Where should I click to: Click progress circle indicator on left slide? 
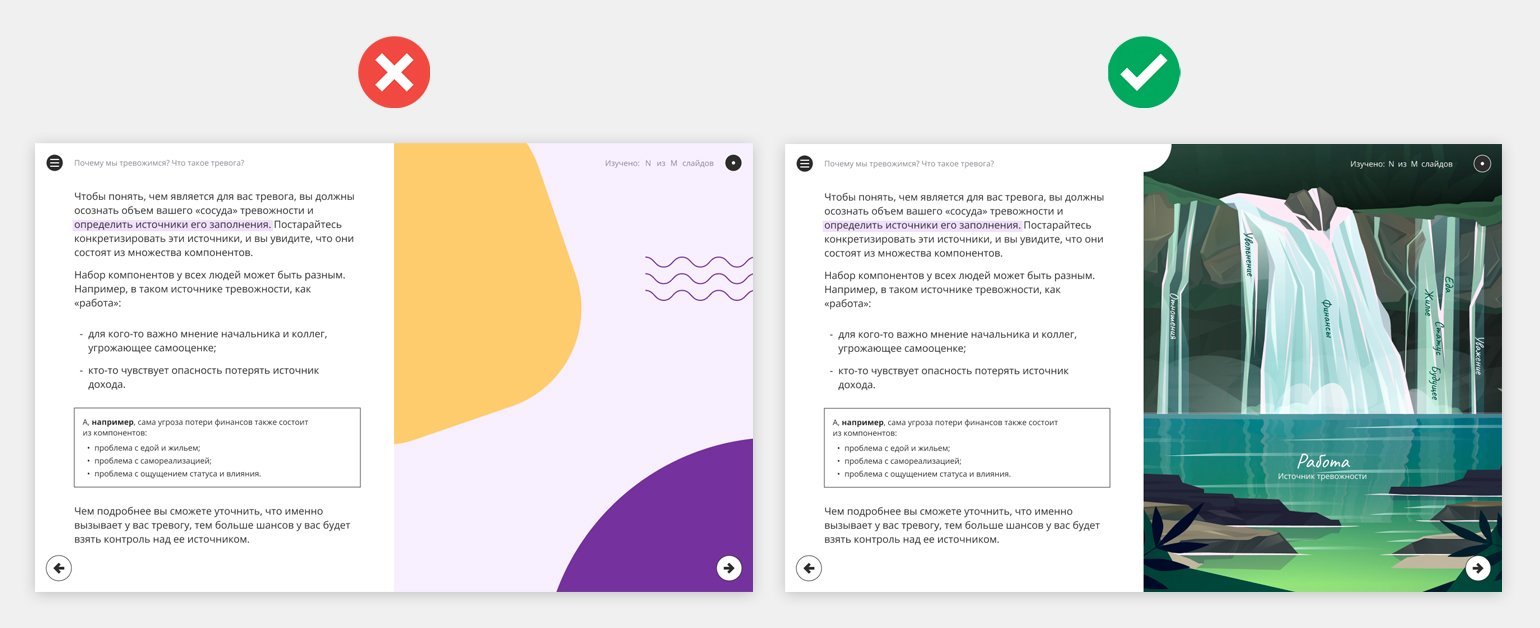(733, 163)
